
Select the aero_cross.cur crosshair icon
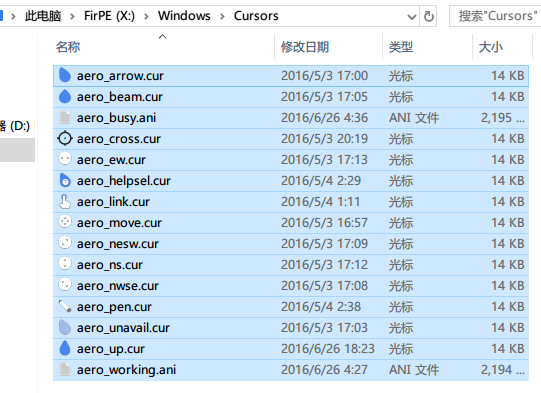click(65, 139)
